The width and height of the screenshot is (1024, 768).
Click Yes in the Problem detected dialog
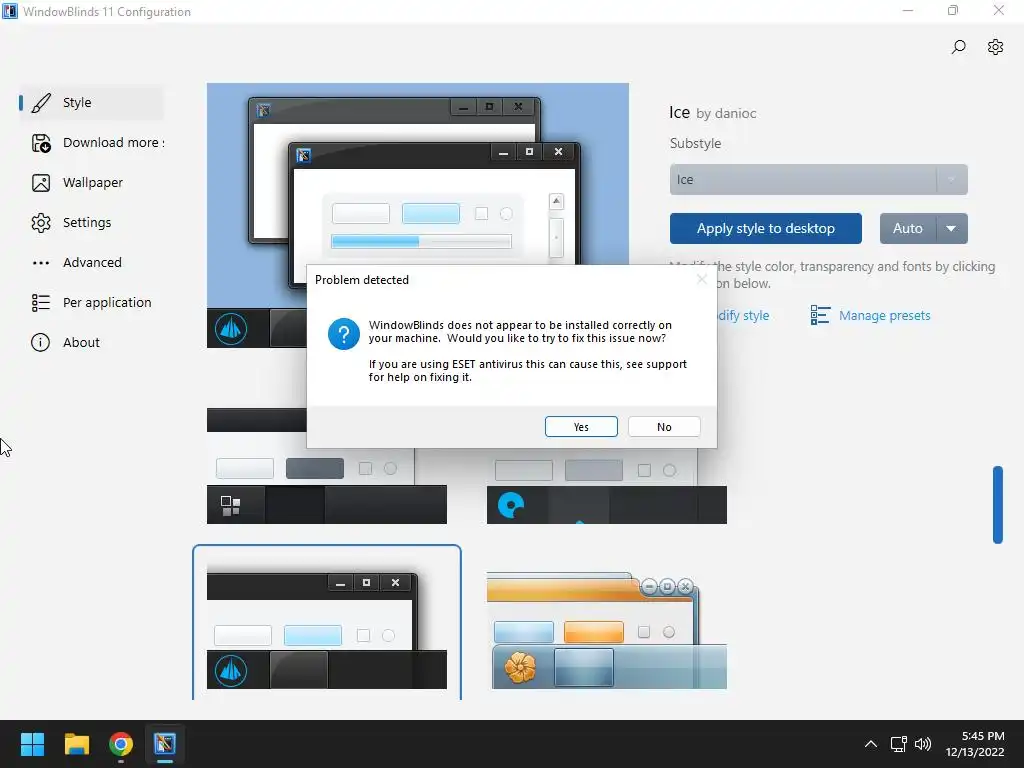point(581,426)
